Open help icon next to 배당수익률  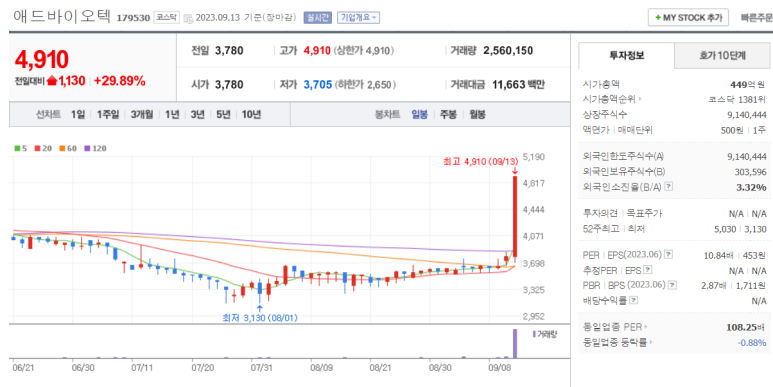pos(634,300)
